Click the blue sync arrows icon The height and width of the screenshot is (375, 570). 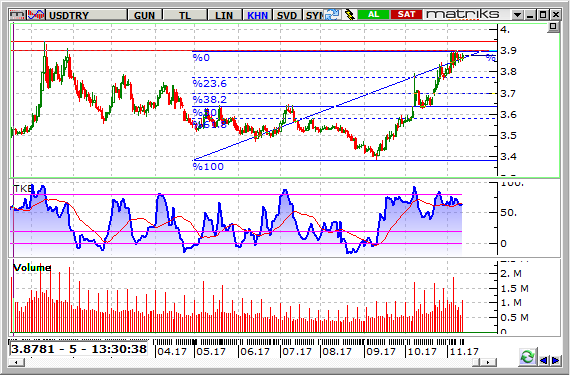click(332, 15)
